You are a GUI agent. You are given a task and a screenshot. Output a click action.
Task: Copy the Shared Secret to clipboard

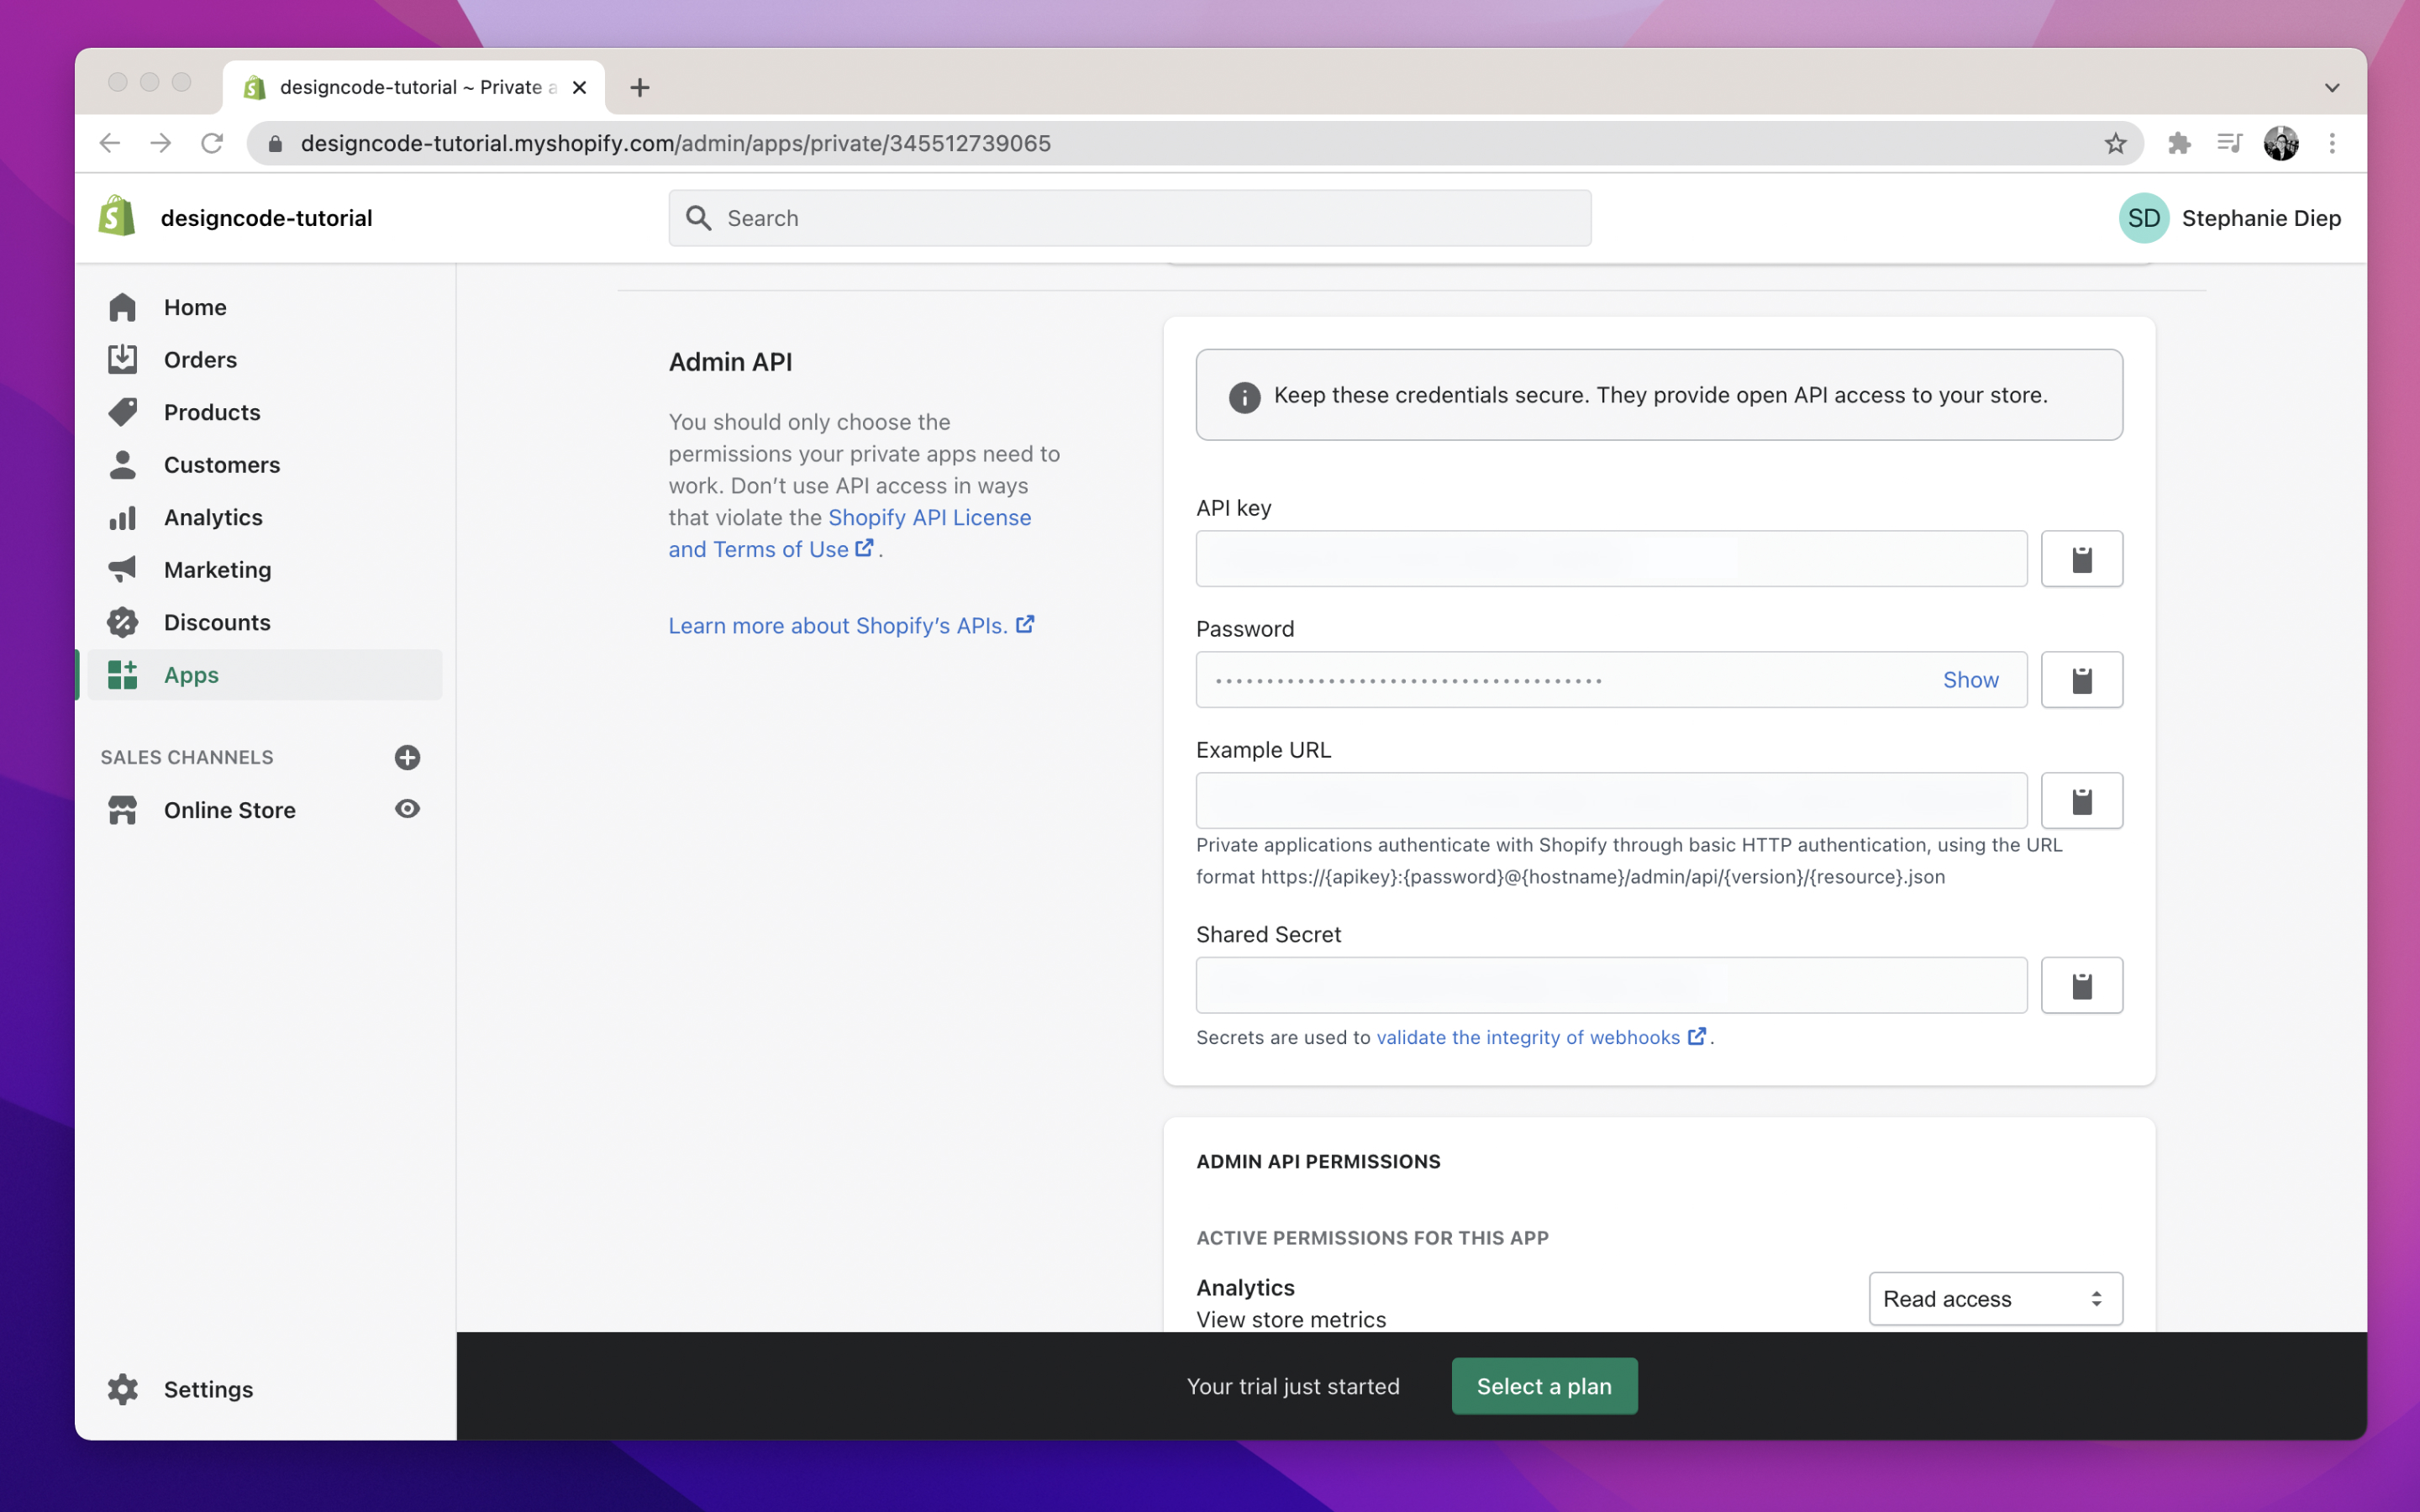2081,986
